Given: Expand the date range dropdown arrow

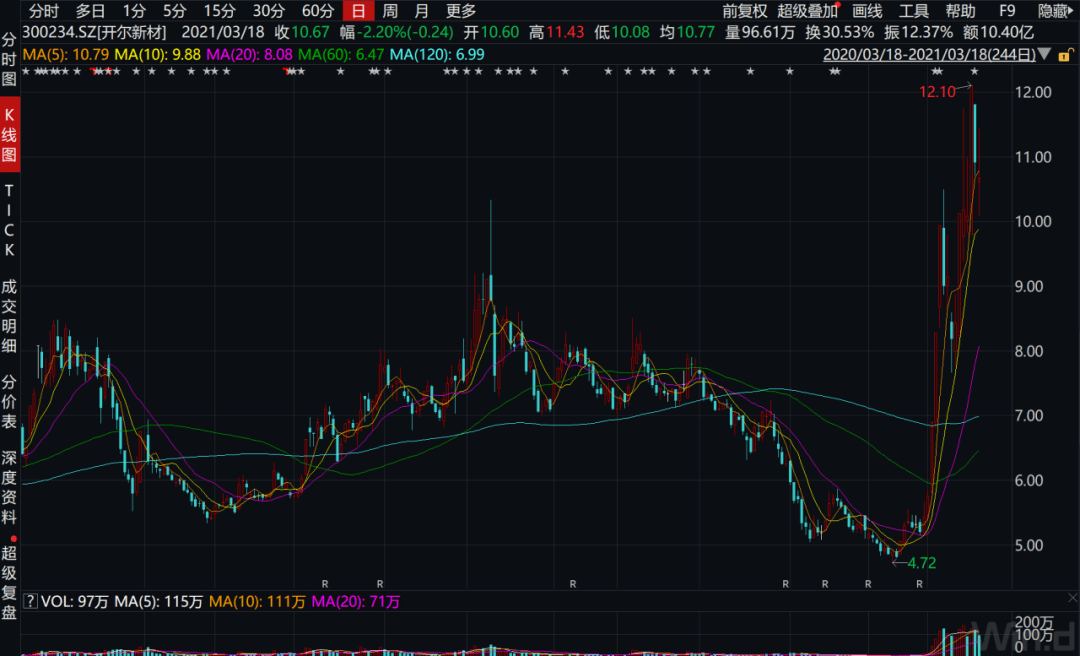Looking at the screenshot, I should click(x=1045, y=54).
